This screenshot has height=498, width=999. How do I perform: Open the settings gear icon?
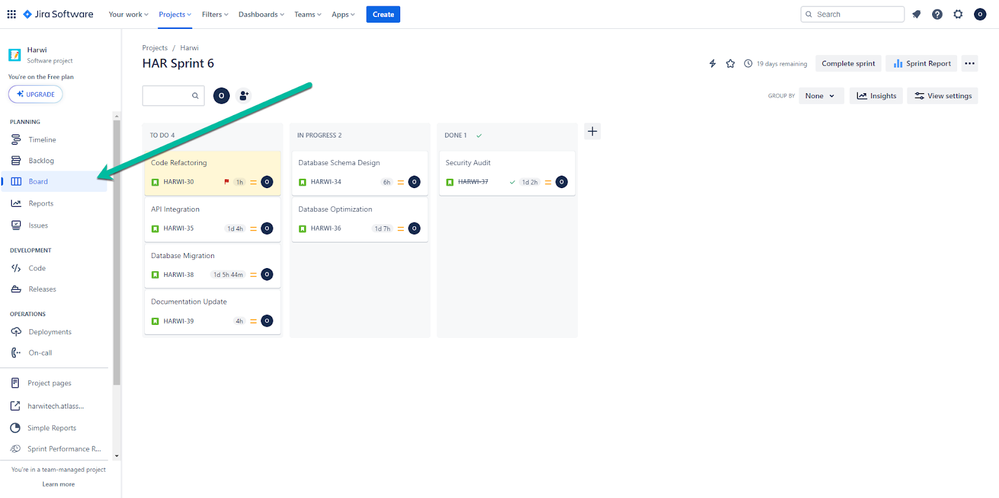coord(958,14)
